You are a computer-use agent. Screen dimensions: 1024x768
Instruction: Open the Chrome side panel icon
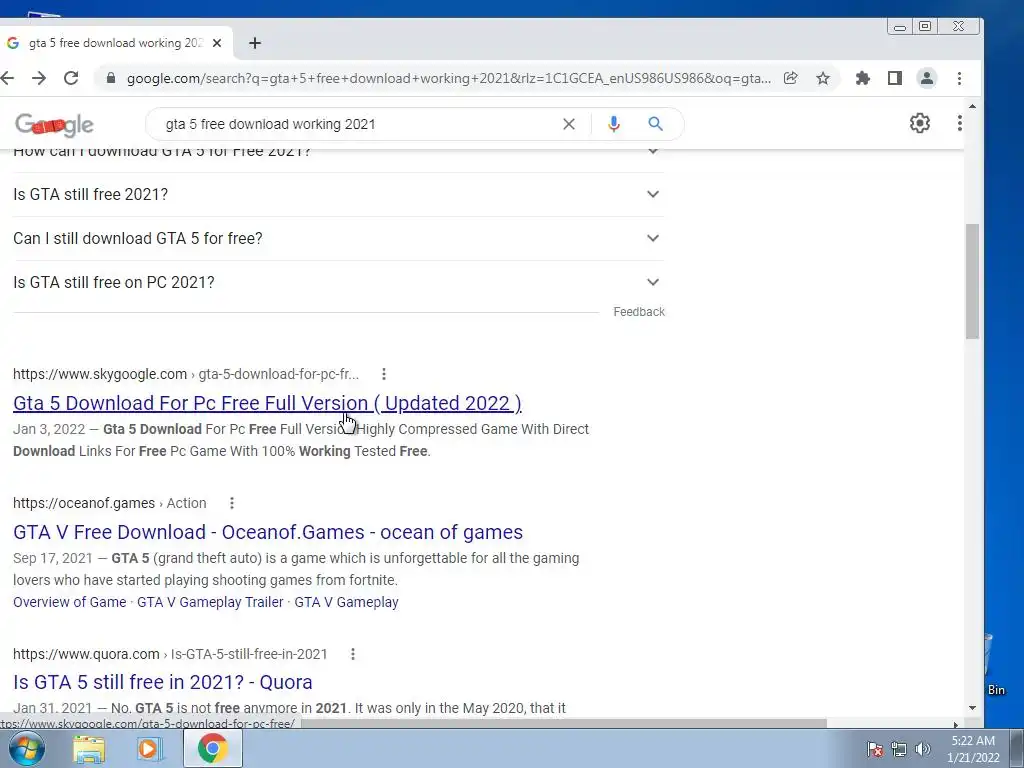(x=895, y=78)
